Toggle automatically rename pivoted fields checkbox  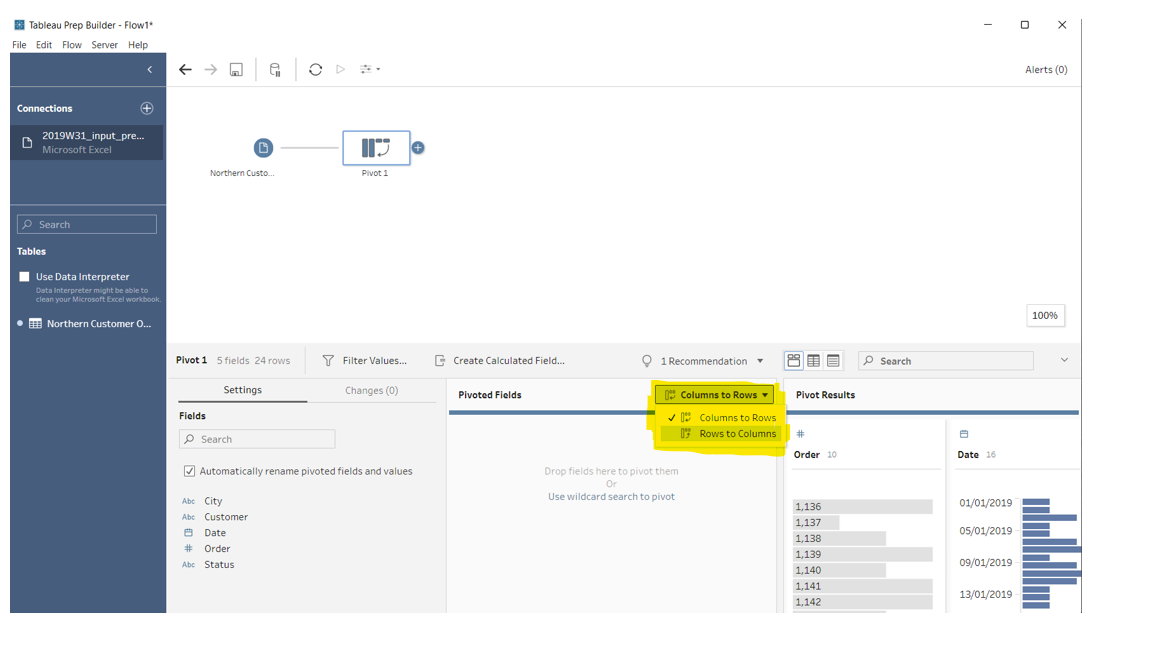189,471
